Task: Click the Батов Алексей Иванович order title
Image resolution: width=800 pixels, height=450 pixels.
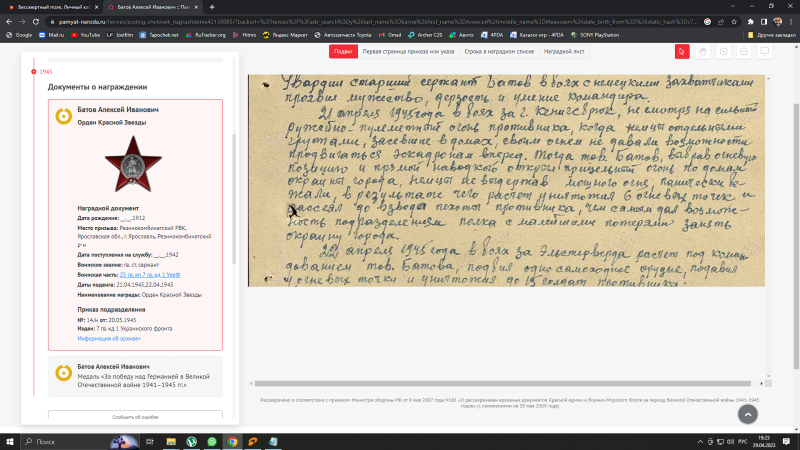Action: coord(118,110)
